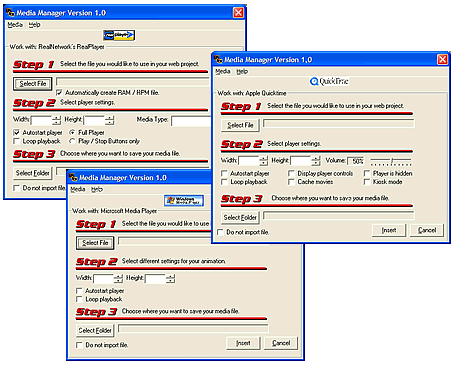Image resolution: width=457 pixels, height=367 pixels.
Task: Click Height spinner arrows in RealPlayer window
Action: [110, 120]
